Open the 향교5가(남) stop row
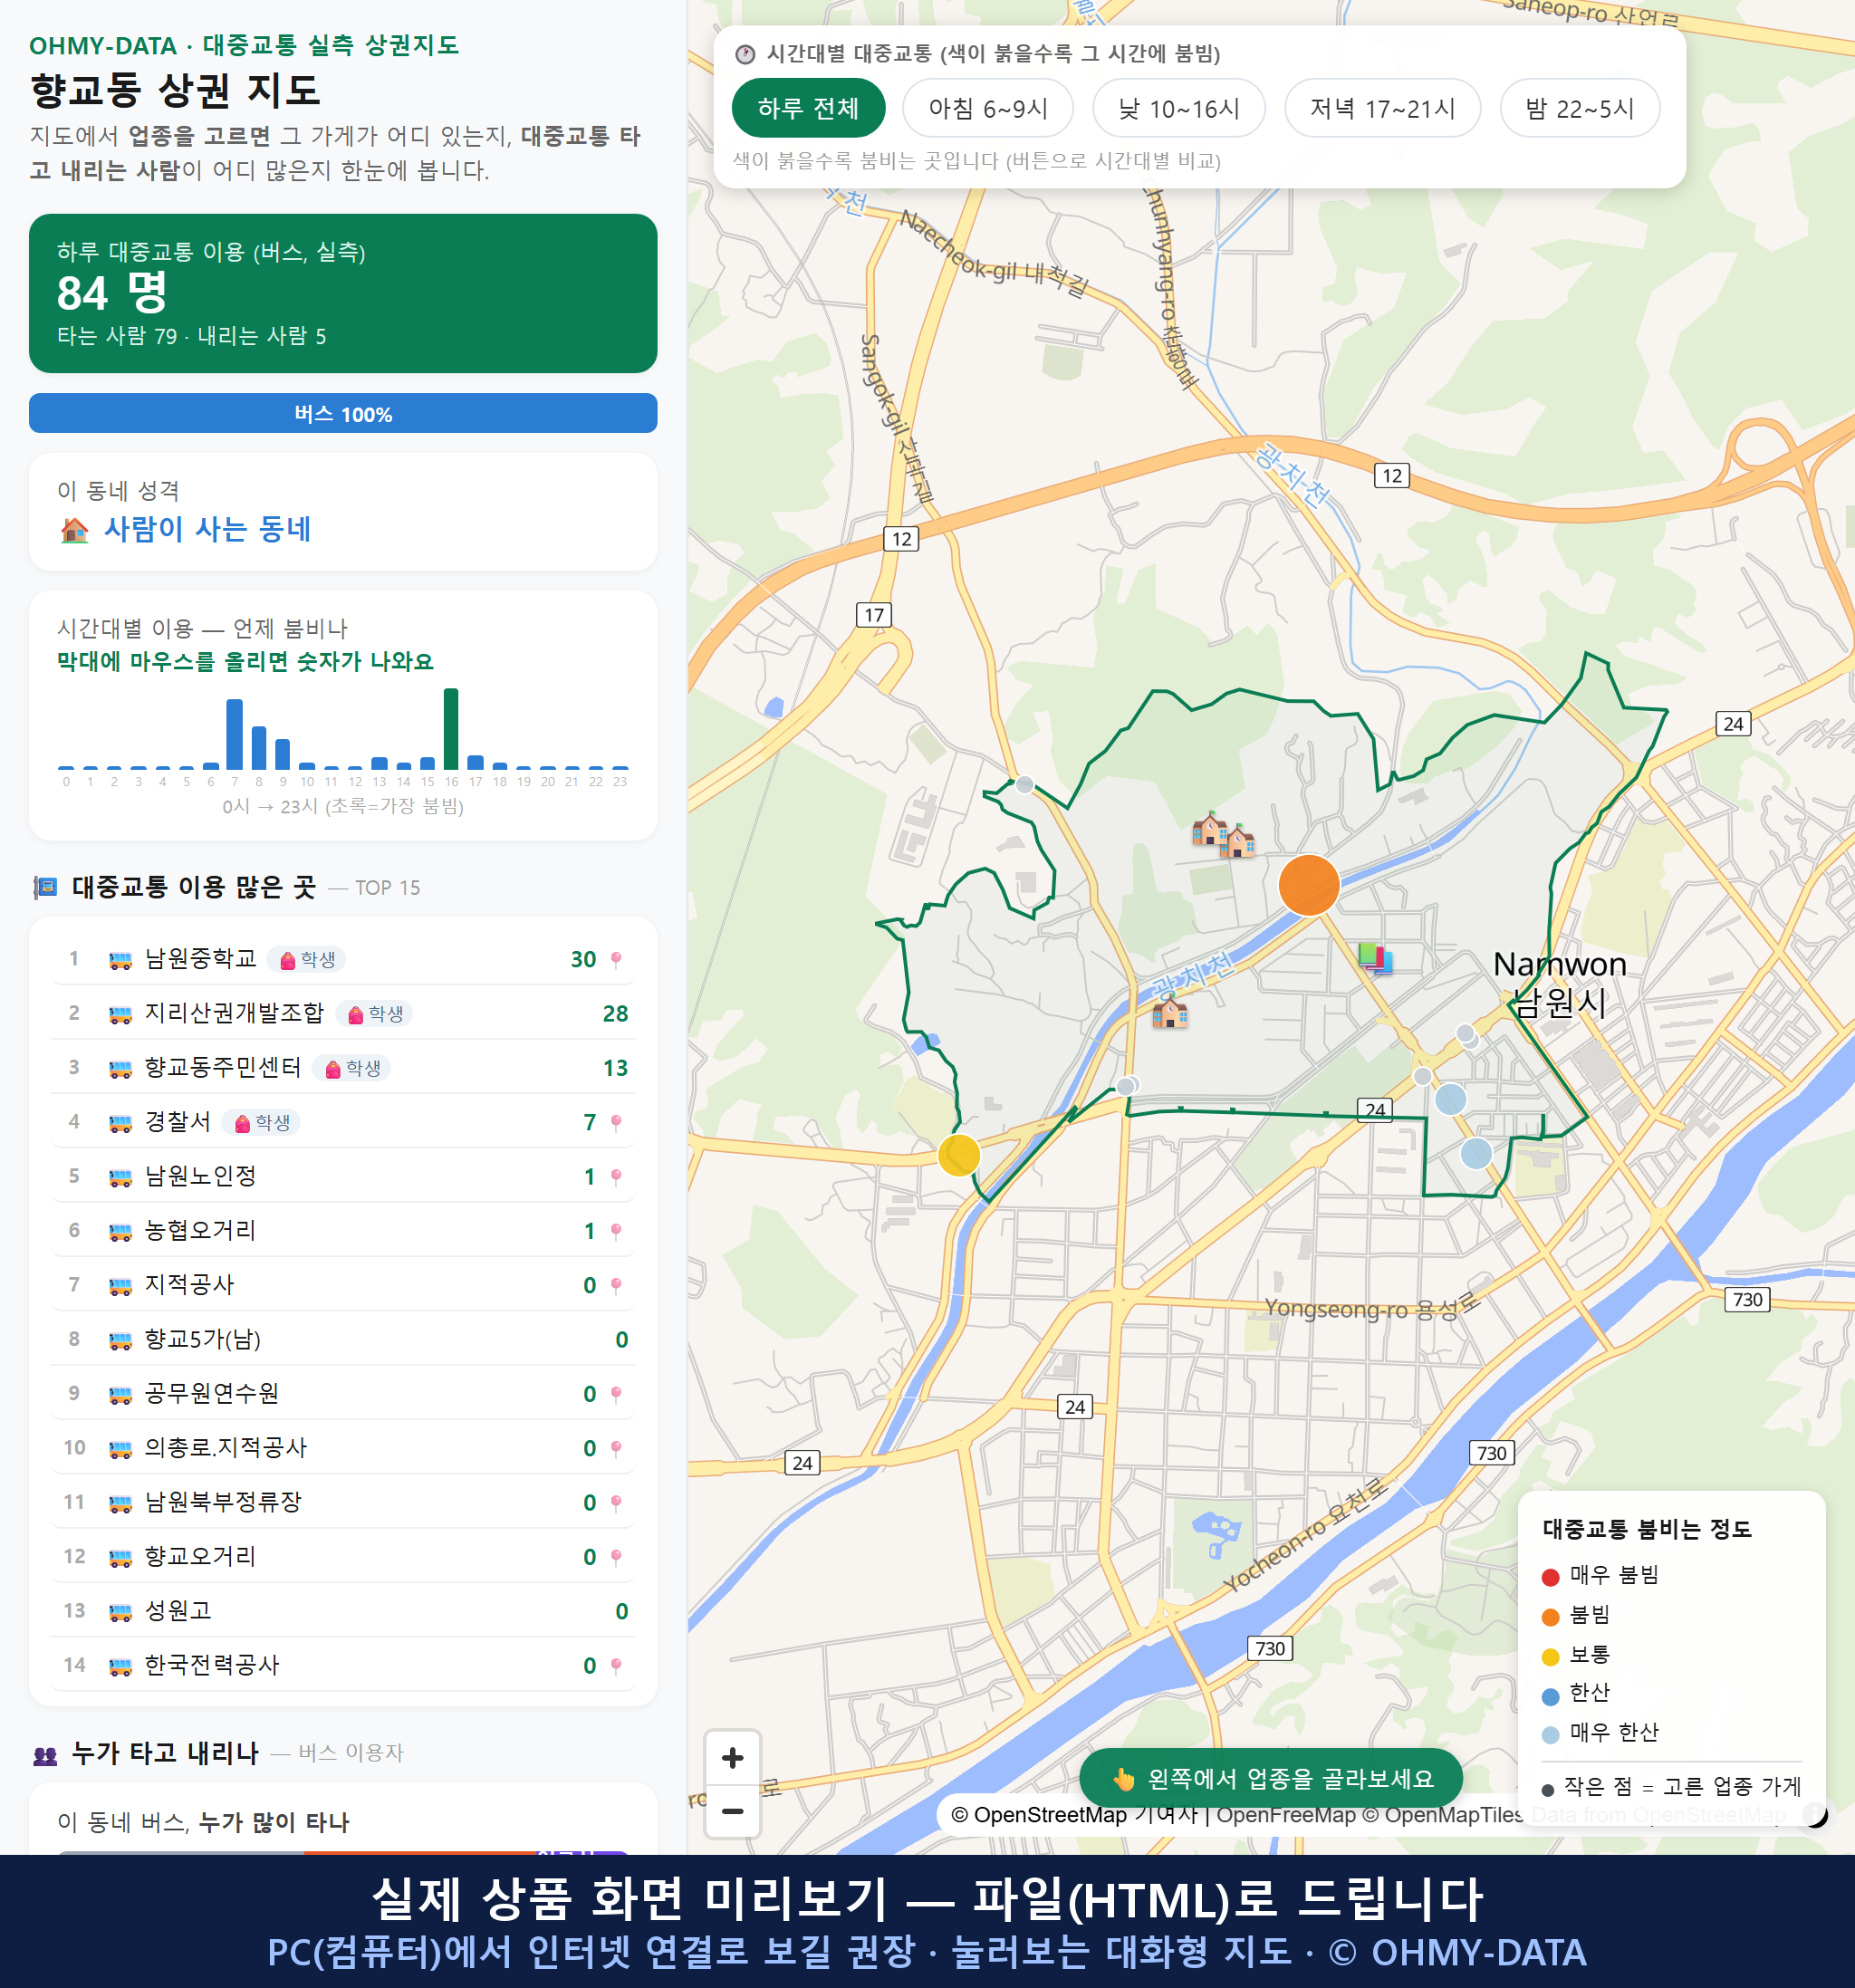 point(343,1339)
